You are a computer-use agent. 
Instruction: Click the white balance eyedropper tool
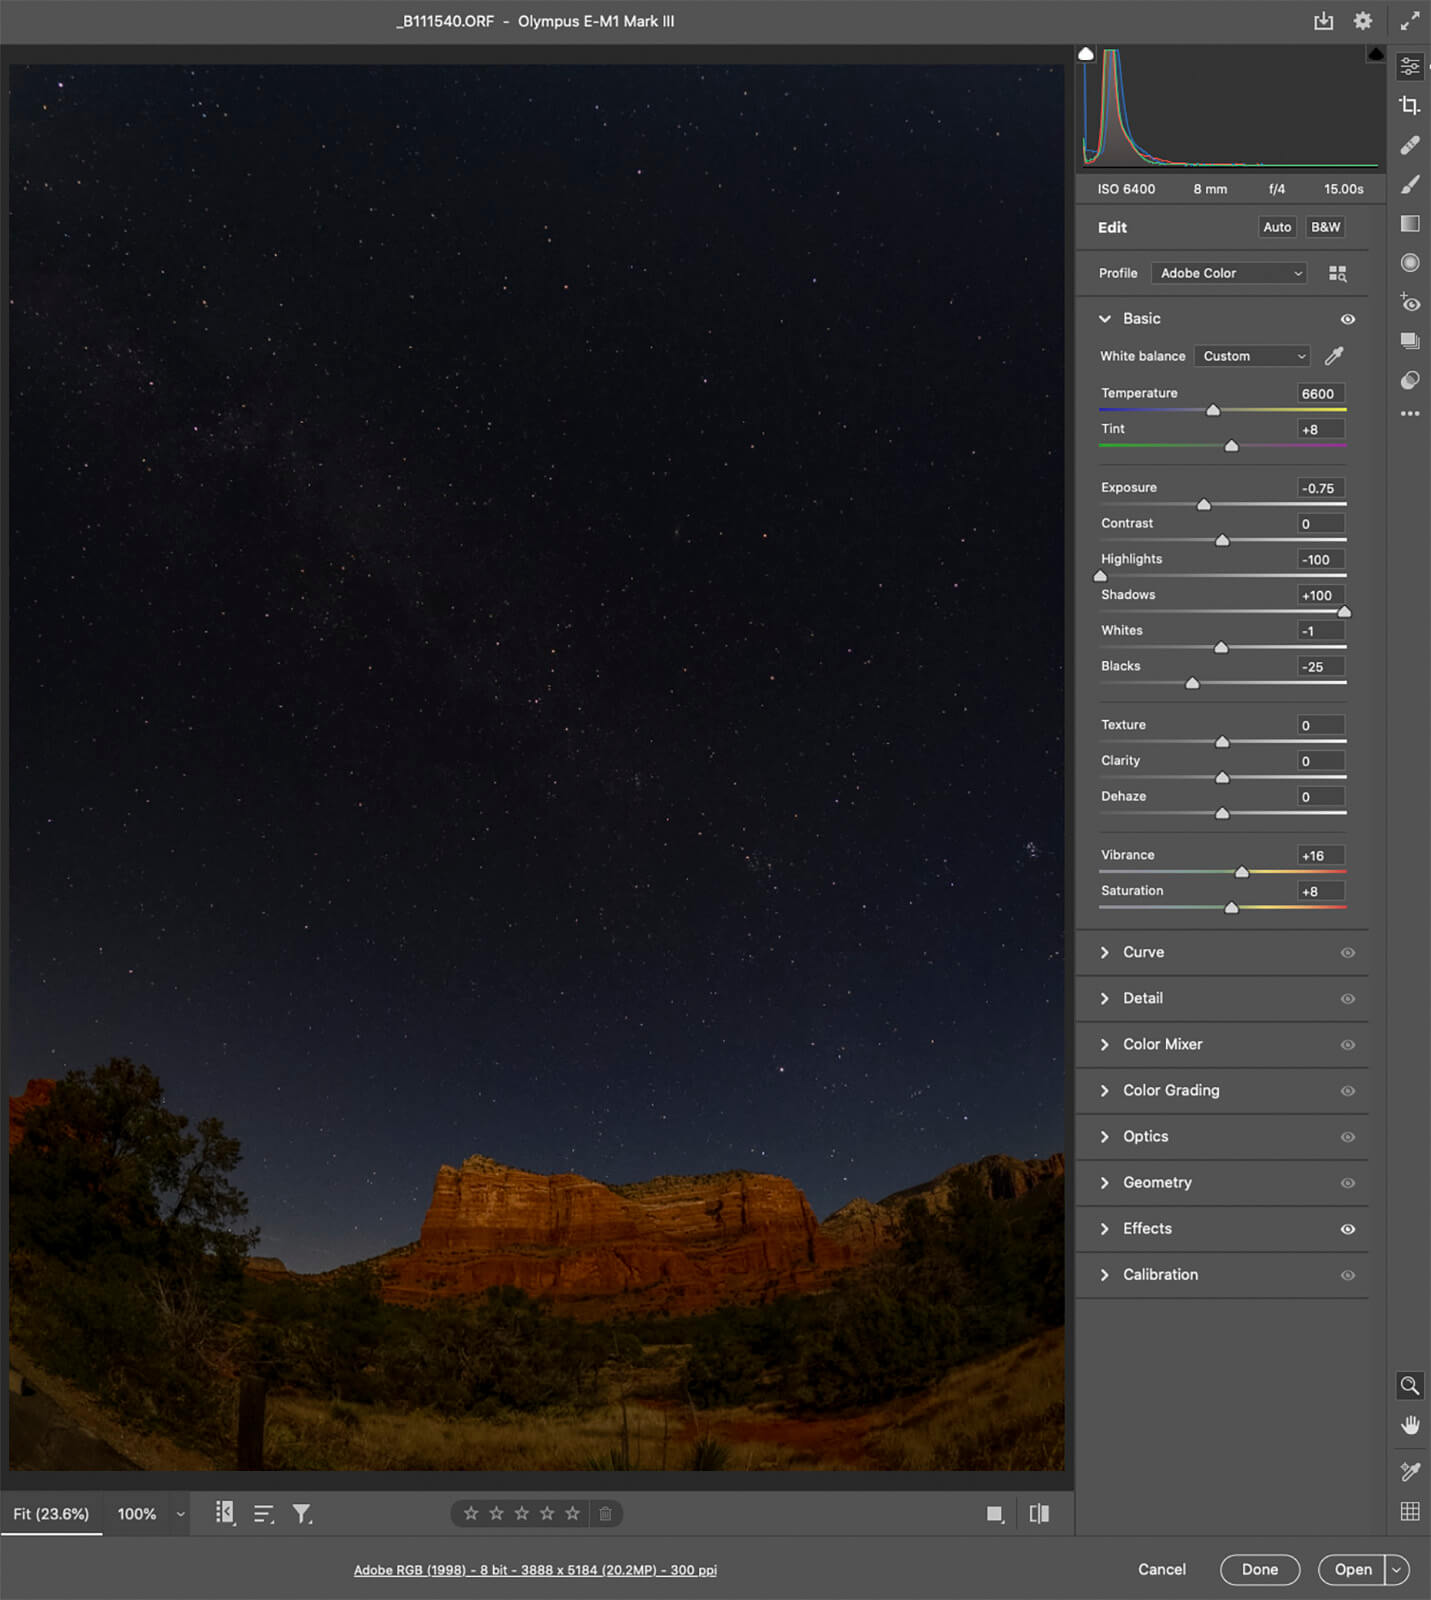[1333, 356]
